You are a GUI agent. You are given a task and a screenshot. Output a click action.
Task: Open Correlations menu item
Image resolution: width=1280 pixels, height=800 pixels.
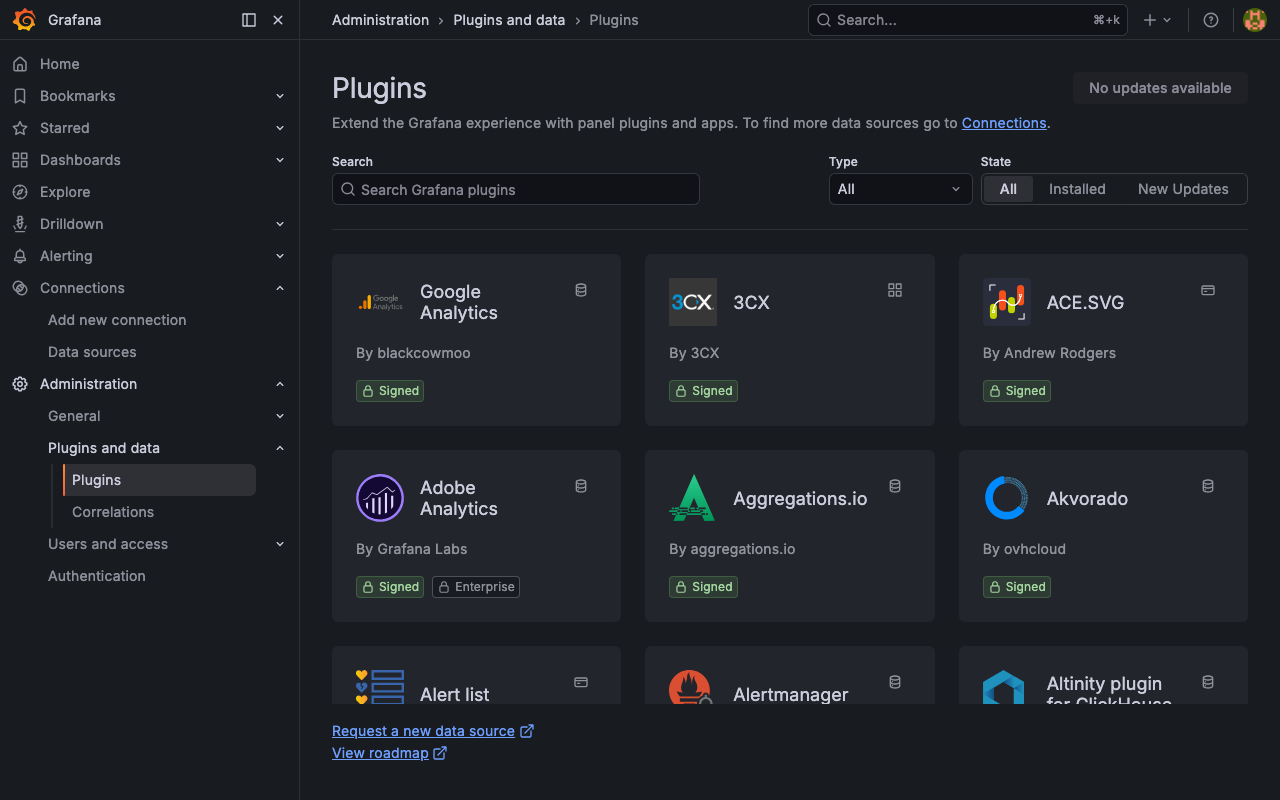[x=113, y=512]
